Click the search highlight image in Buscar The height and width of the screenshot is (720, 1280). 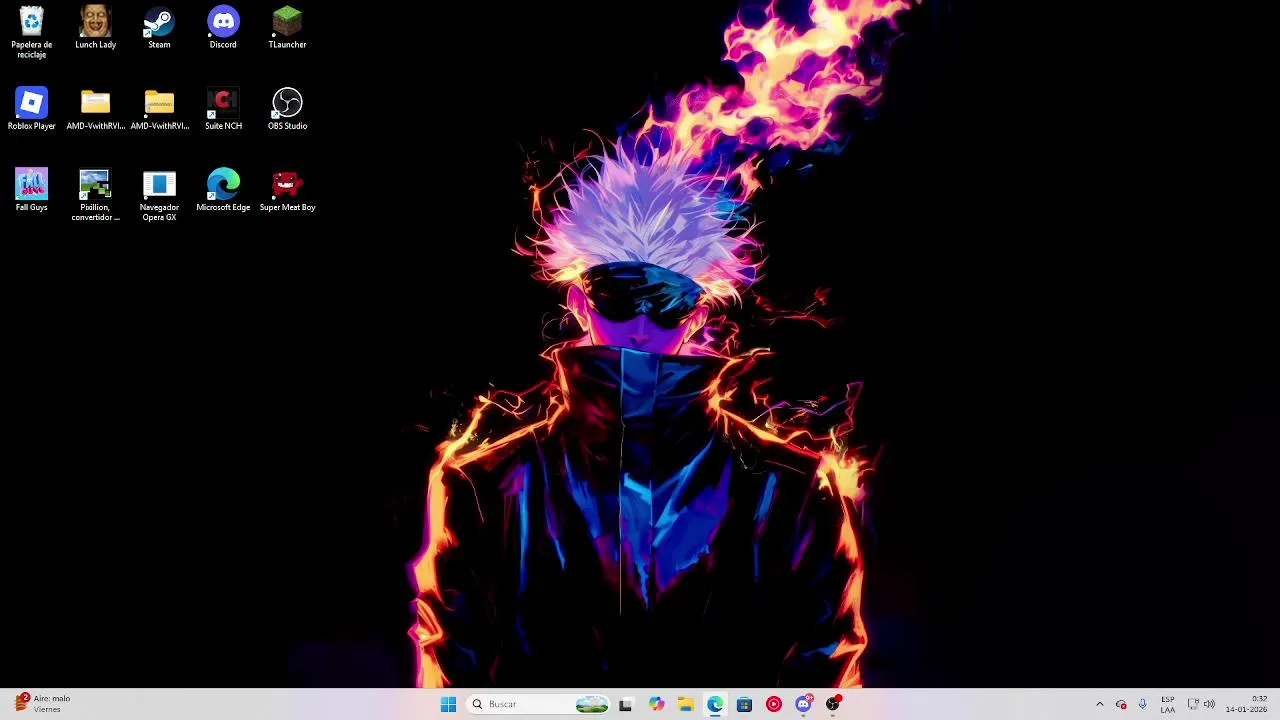click(x=592, y=704)
